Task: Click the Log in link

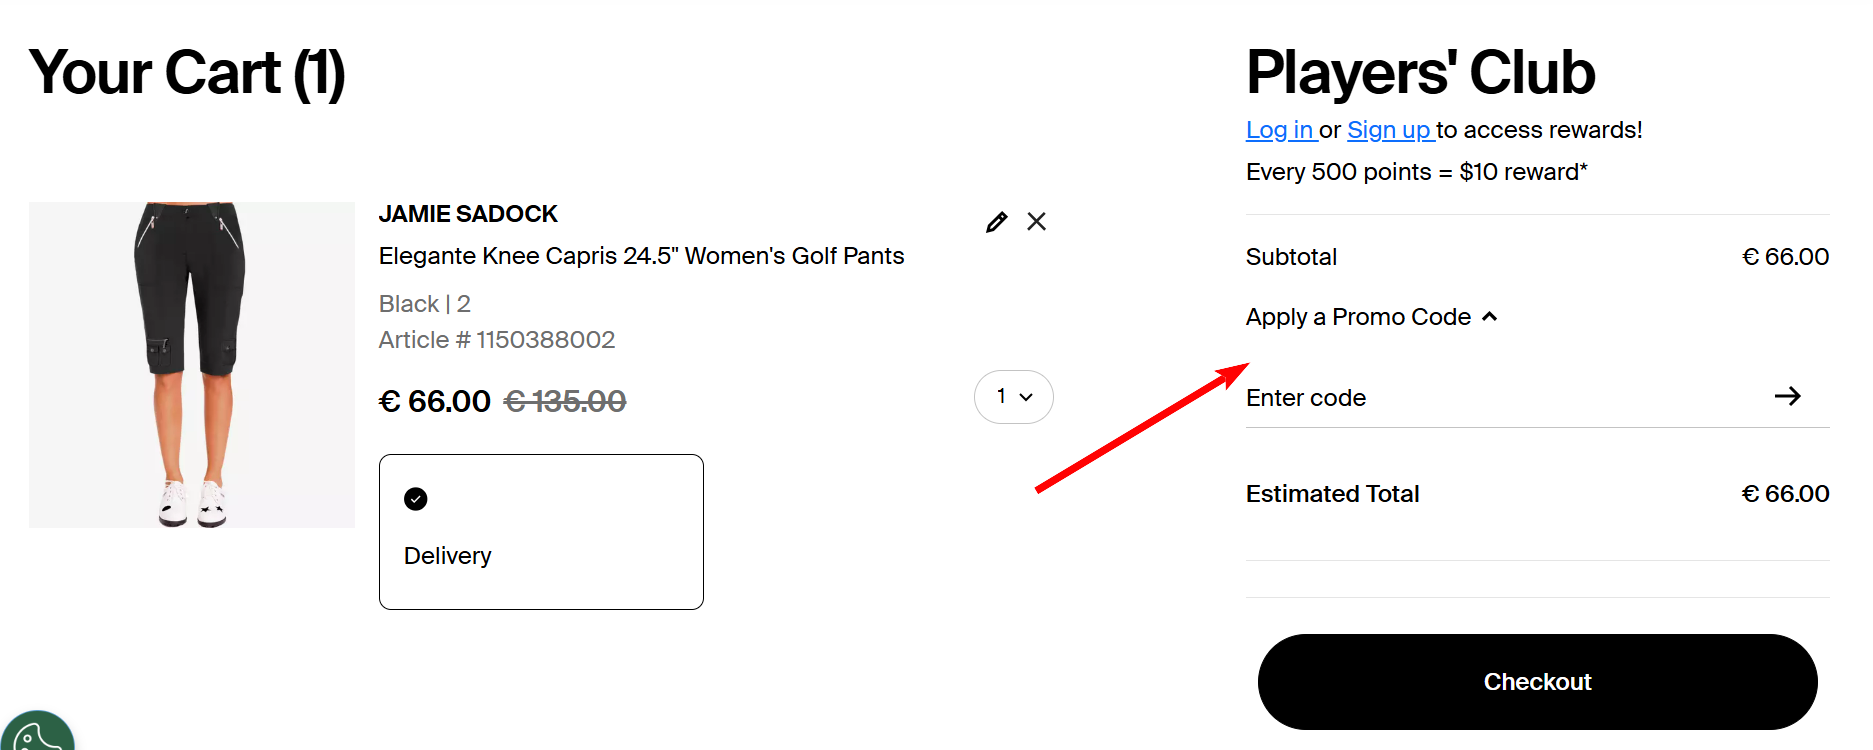Action: point(1279,130)
